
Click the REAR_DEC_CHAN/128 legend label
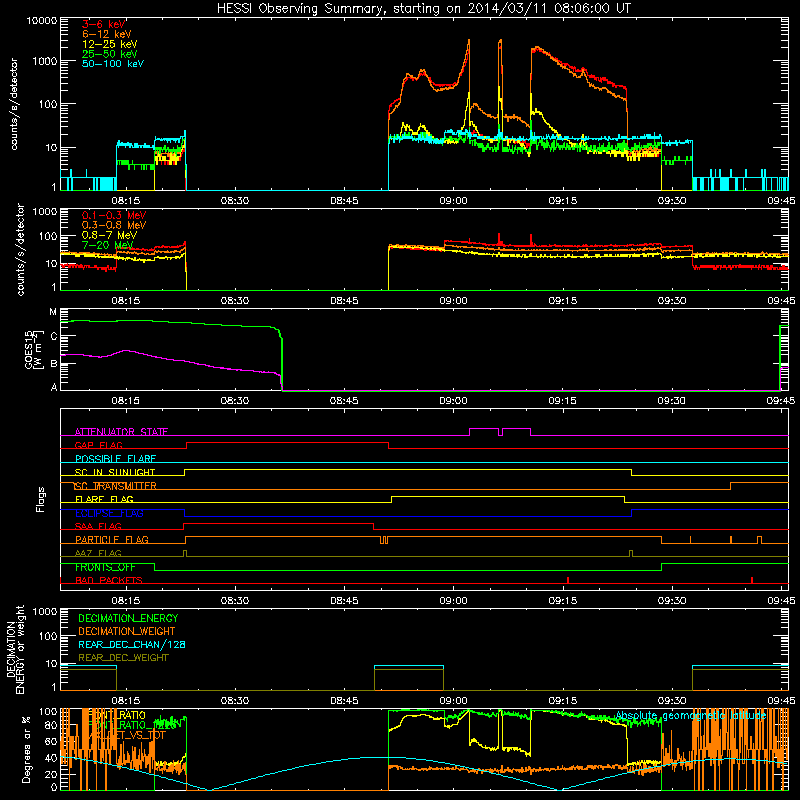tap(132, 644)
